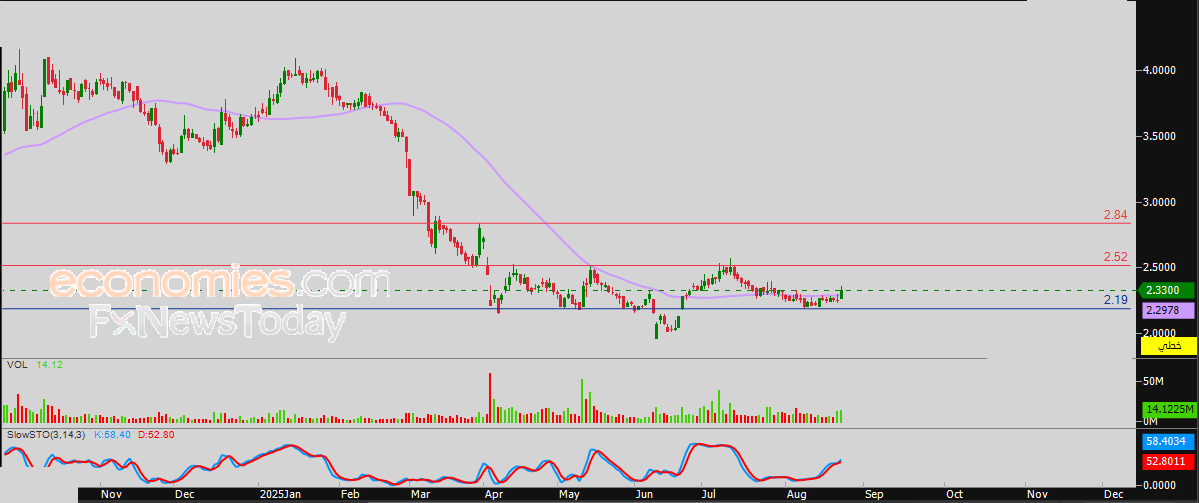Viewport: 1199px width, 503px height.
Task: Select the purple 2.2978 moving average tag
Action: 1168,310
